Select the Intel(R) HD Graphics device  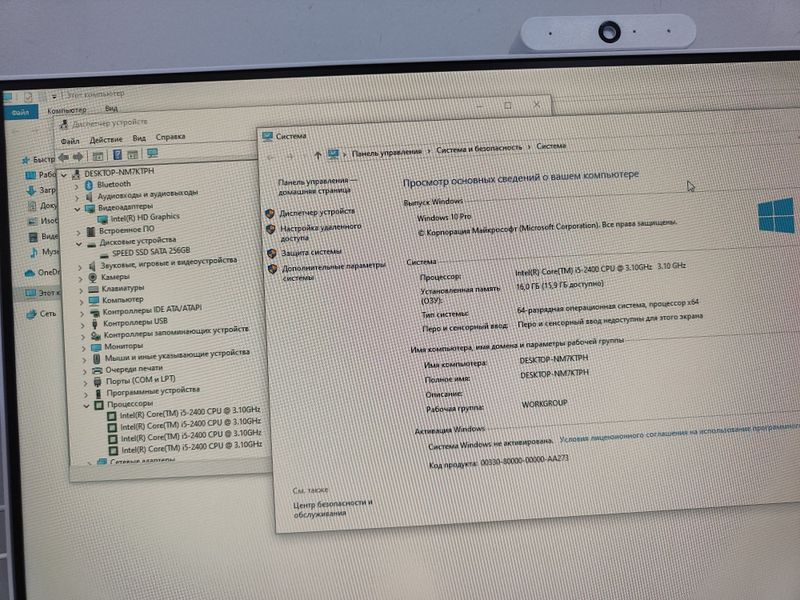145,217
